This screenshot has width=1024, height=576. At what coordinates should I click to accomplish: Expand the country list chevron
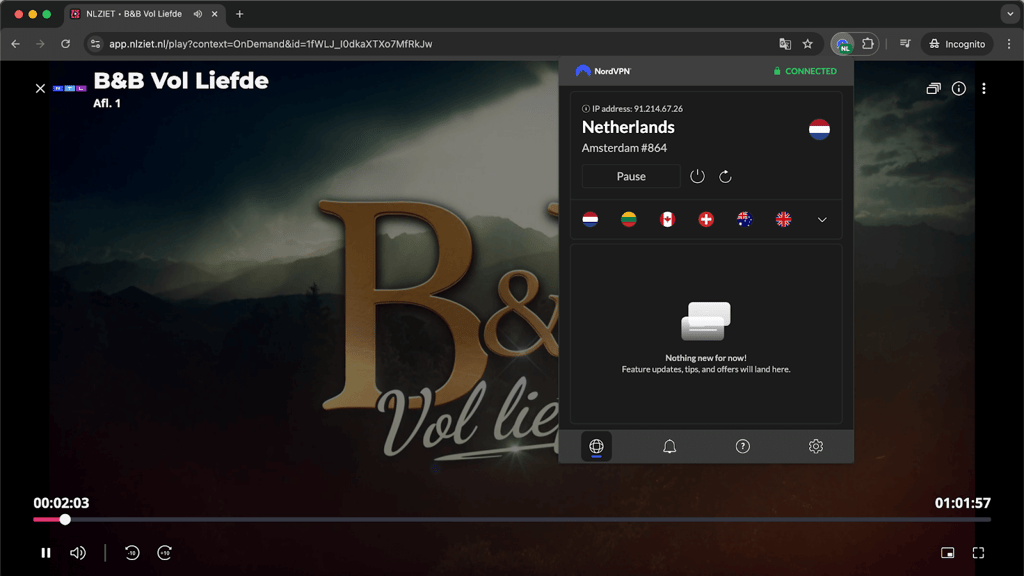pyautogui.click(x=822, y=220)
